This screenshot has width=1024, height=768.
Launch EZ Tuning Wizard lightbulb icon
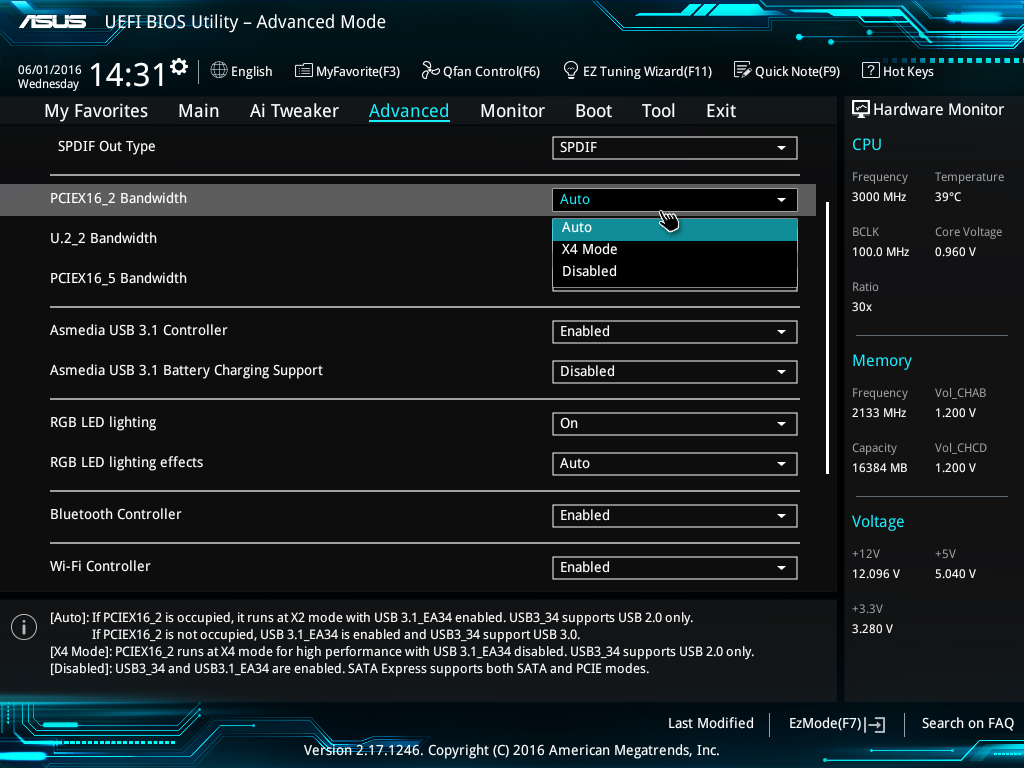(x=571, y=70)
